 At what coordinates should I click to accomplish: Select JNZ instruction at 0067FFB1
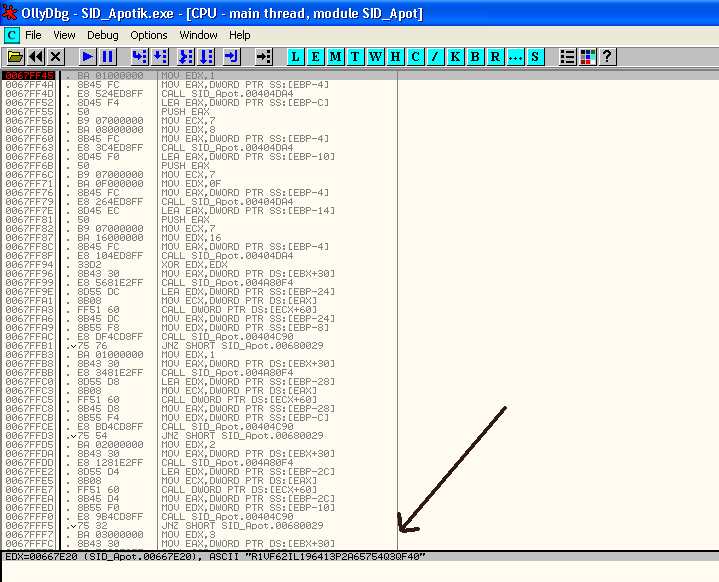(242, 345)
